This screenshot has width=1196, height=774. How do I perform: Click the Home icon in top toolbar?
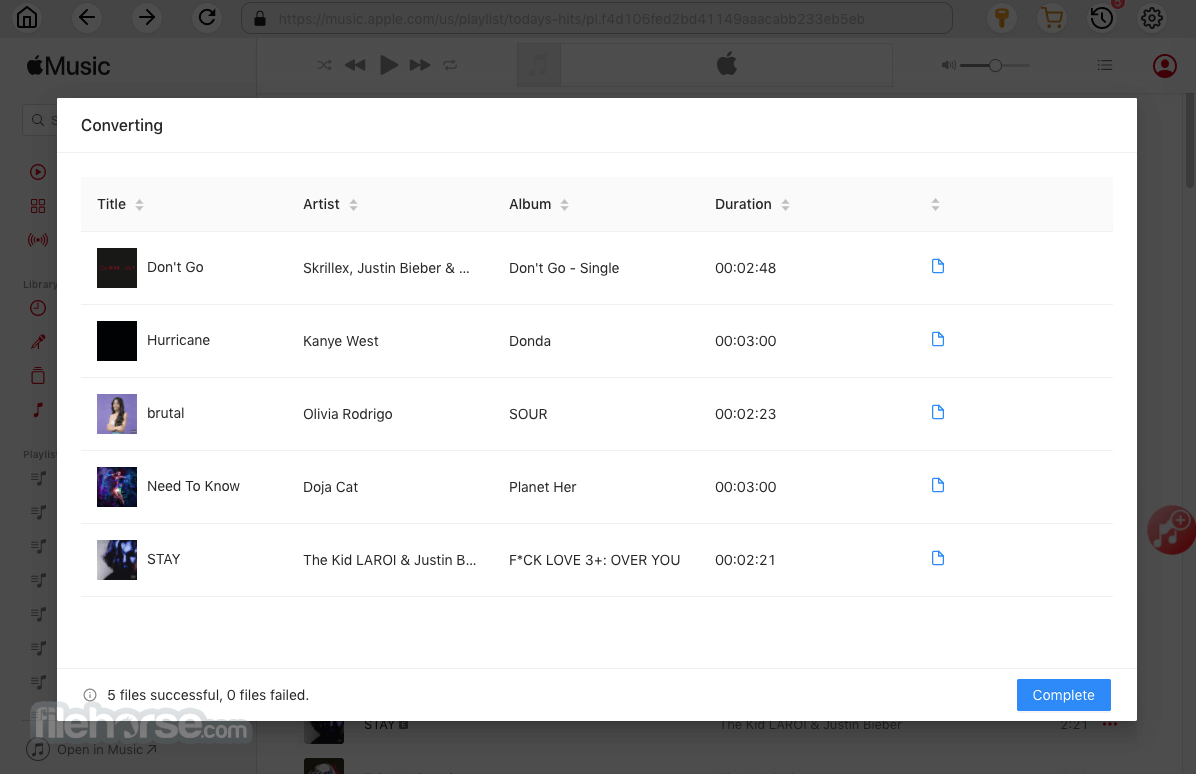[x=27, y=18]
